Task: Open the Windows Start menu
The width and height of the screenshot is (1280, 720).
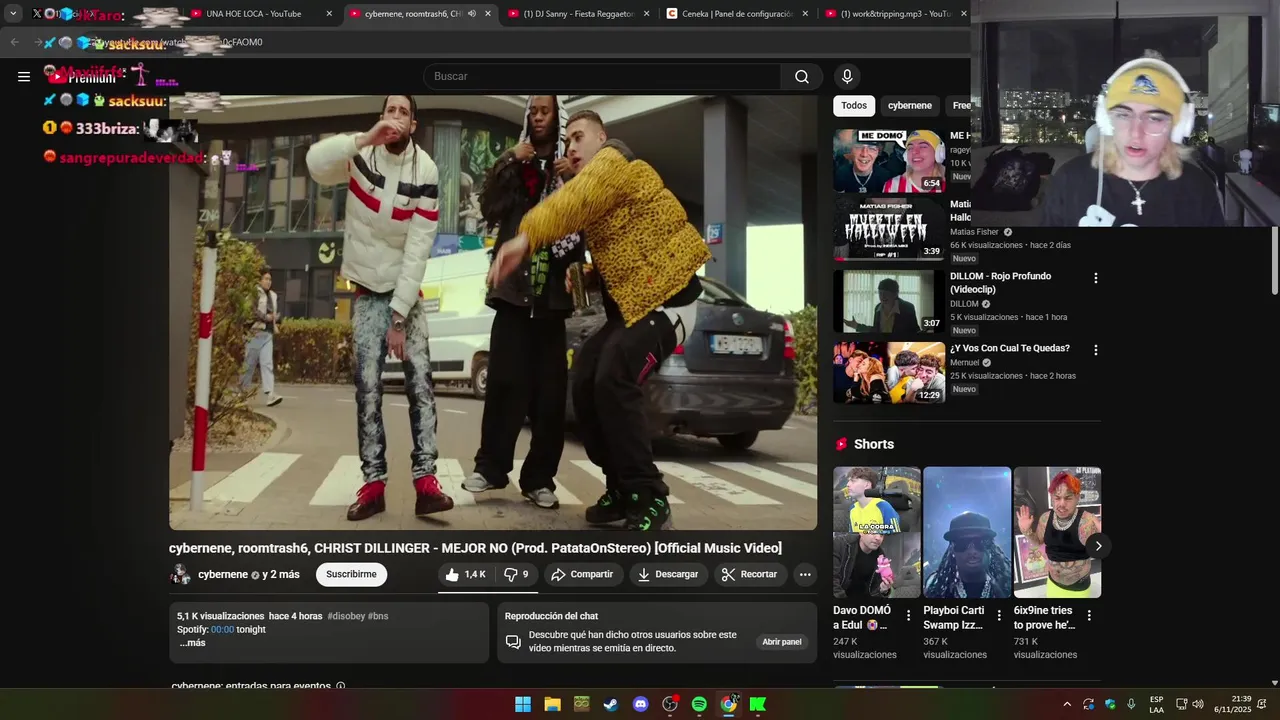Action: pyautogui.click(x=523, y=704)
